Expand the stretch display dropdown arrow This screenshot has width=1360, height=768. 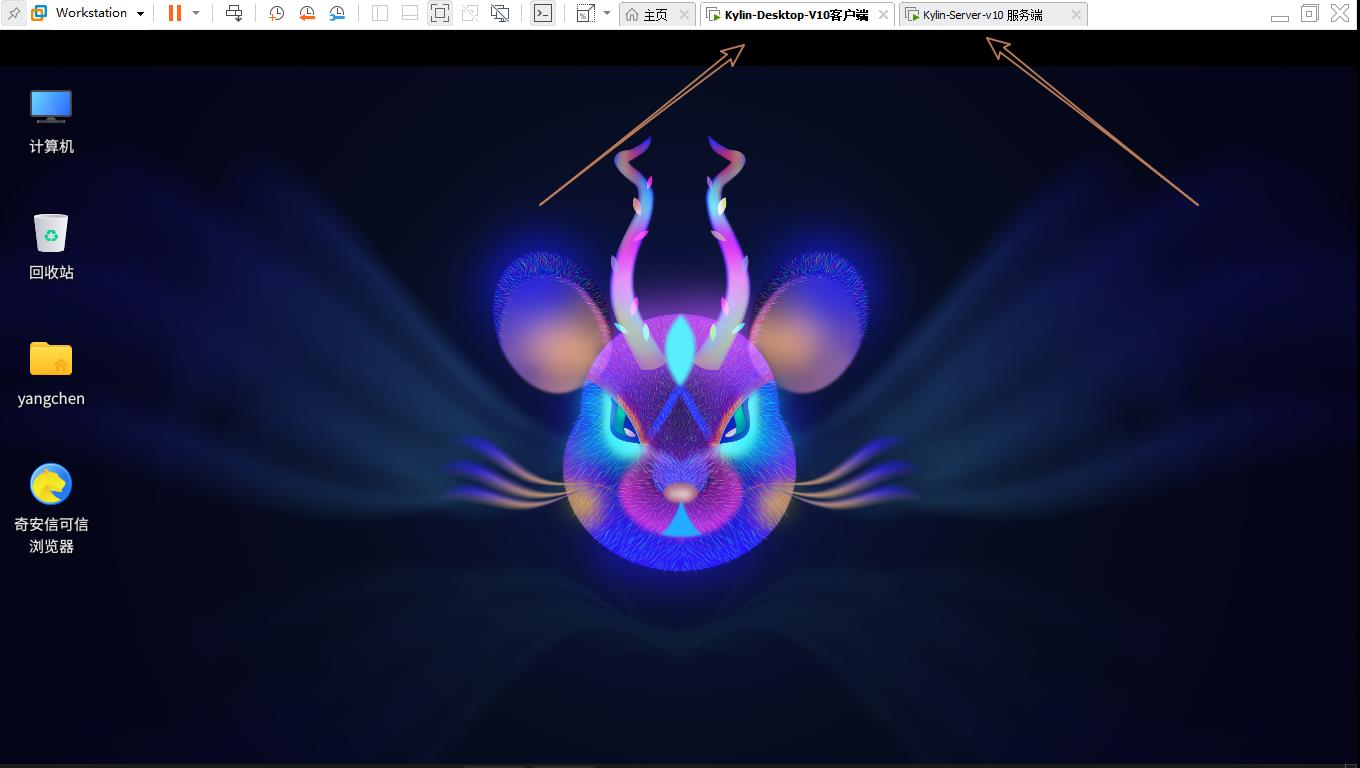click(607, 14)
